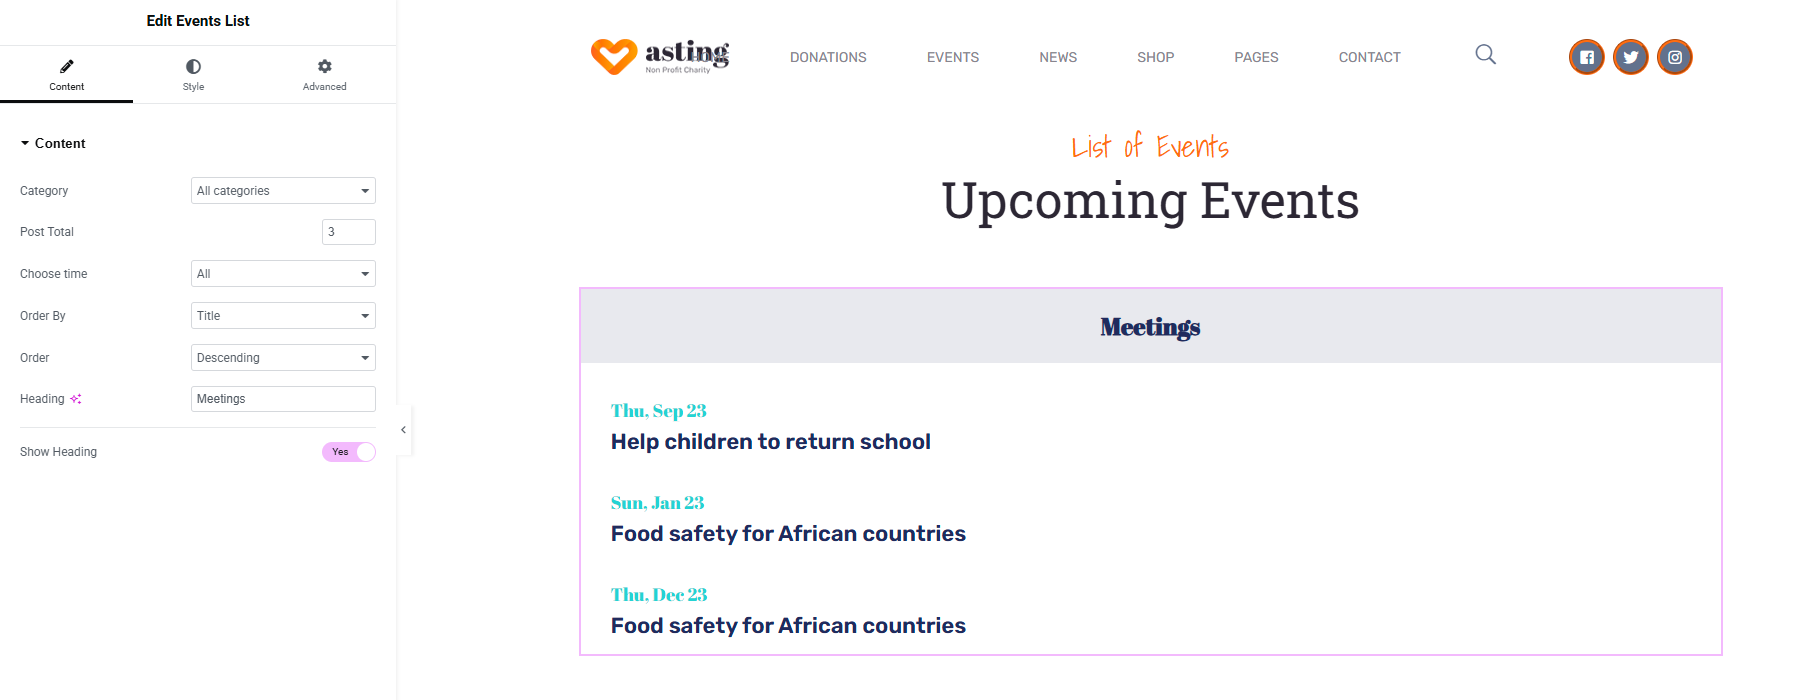
Task: Toggle the Show Heading switch off
Action: (x=348, y=452)
